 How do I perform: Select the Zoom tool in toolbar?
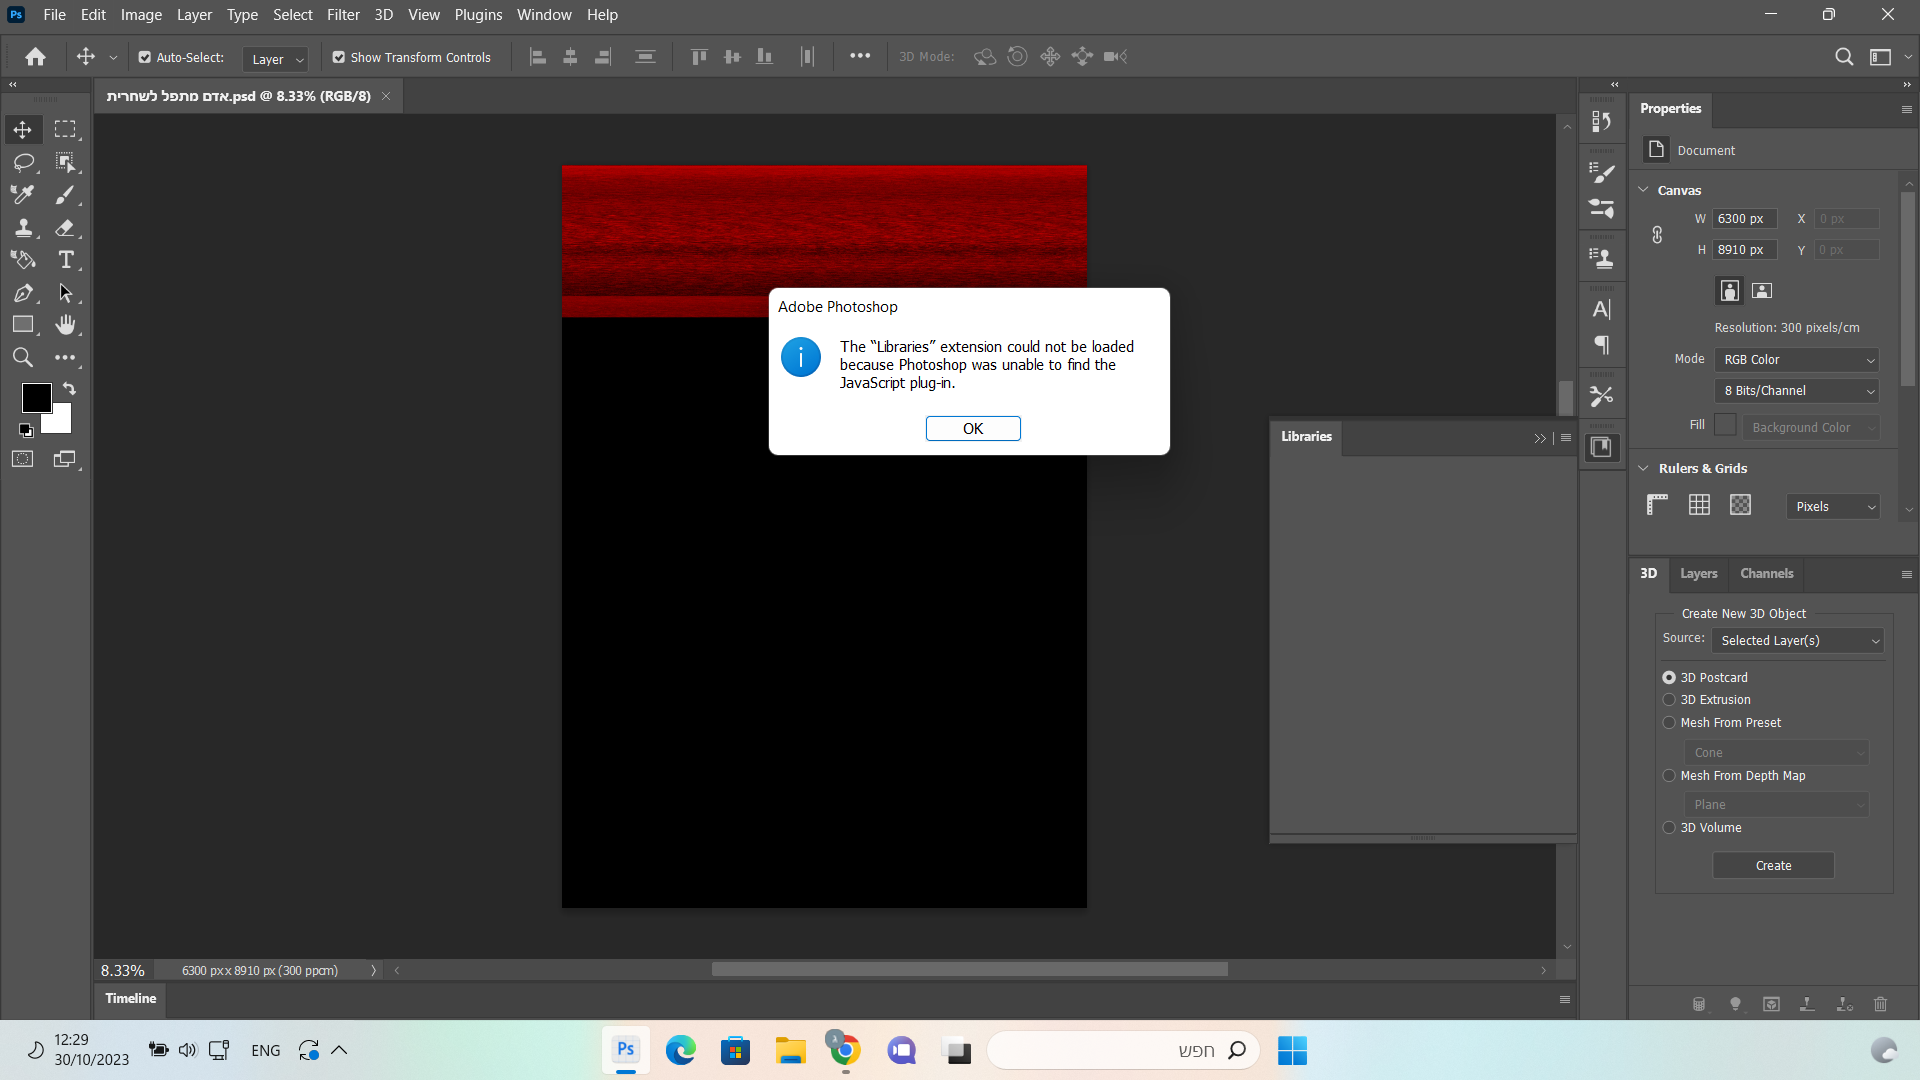[x=23, y=358]
